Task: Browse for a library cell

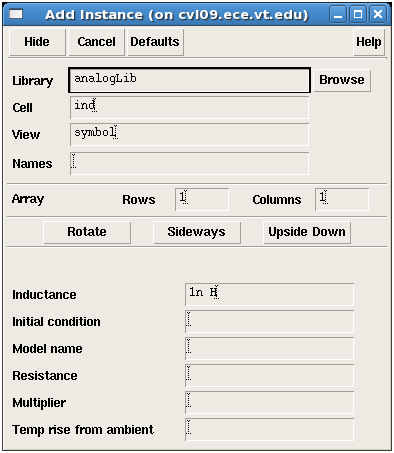Action: pyautogui.click(x=342, y=80)
